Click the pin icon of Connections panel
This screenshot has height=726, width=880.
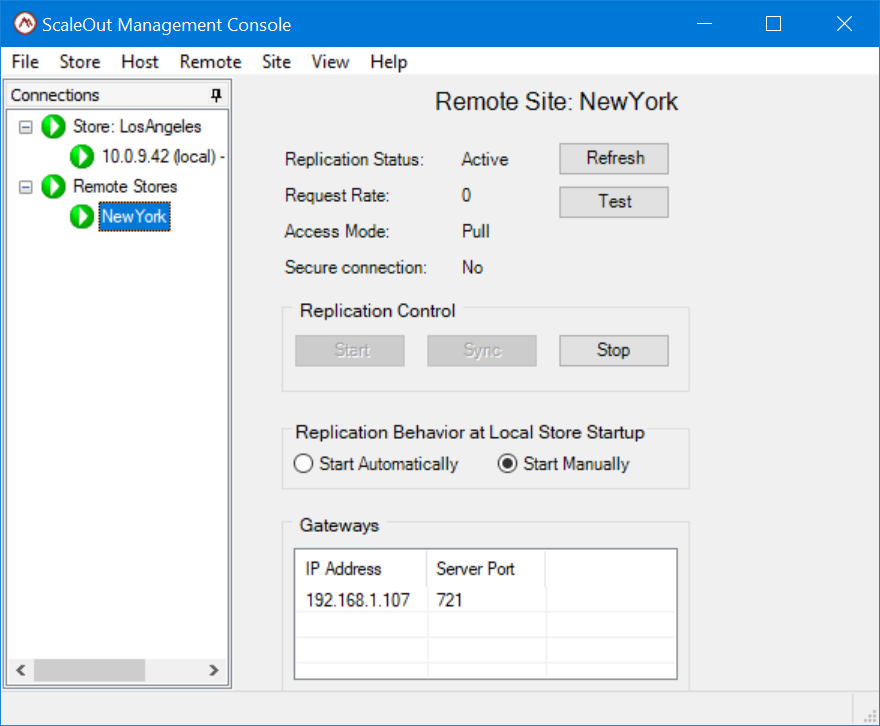coord(216,95)
